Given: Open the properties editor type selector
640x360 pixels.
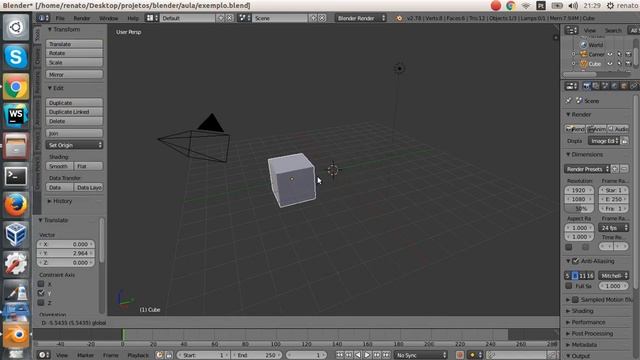Looking at the screenshot, I should [571, 86].
